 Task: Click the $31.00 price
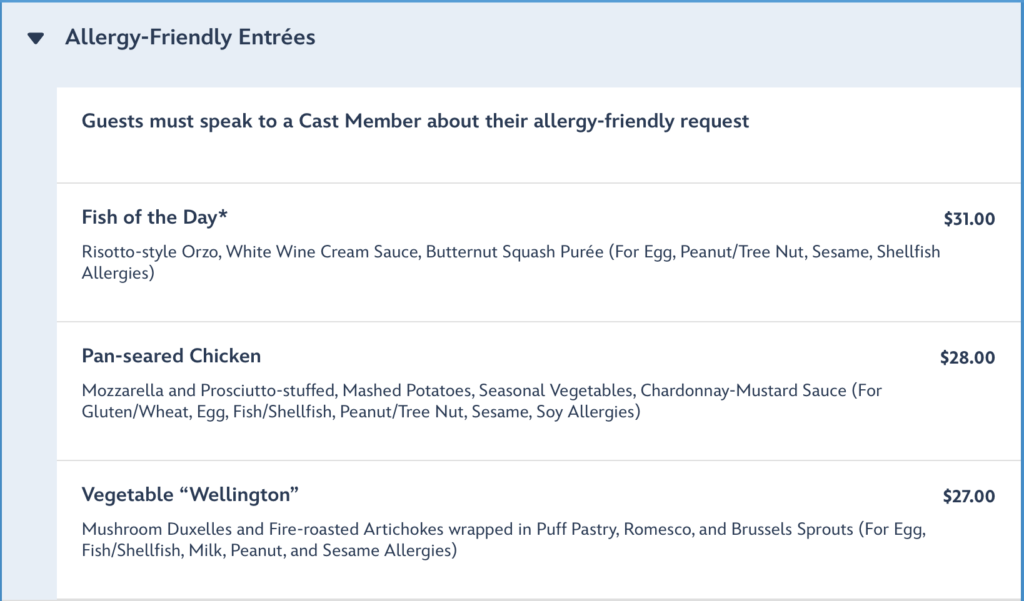tap(969, 219)
